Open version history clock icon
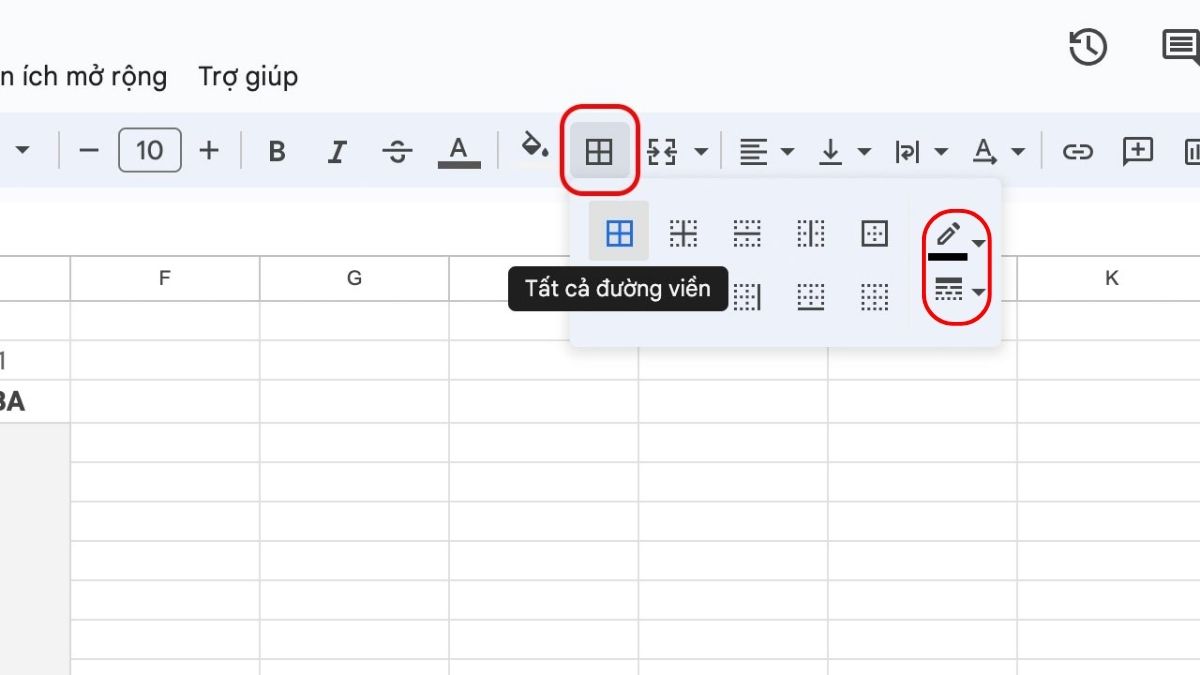This screenshot has width=1200, height=675. click(1088, 47)
